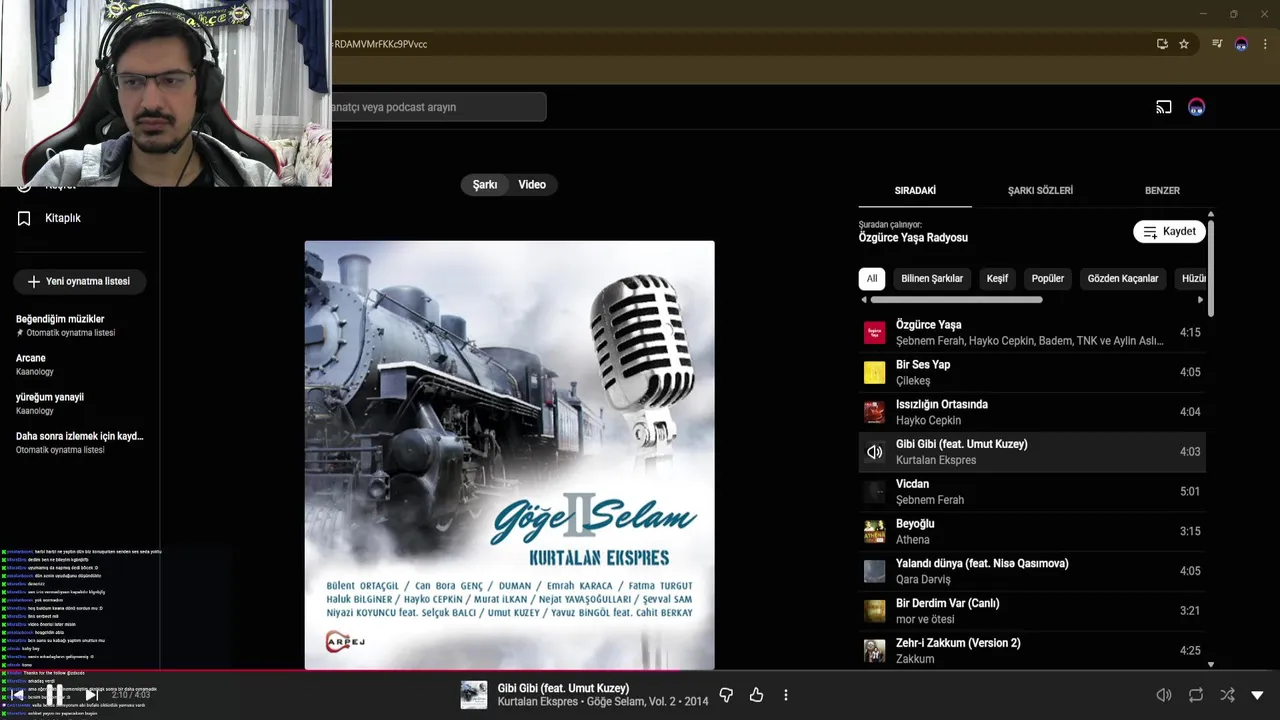Click Beyoğlu Athena album thumbnail
1280x720 pixels.
tap(875, 532)
